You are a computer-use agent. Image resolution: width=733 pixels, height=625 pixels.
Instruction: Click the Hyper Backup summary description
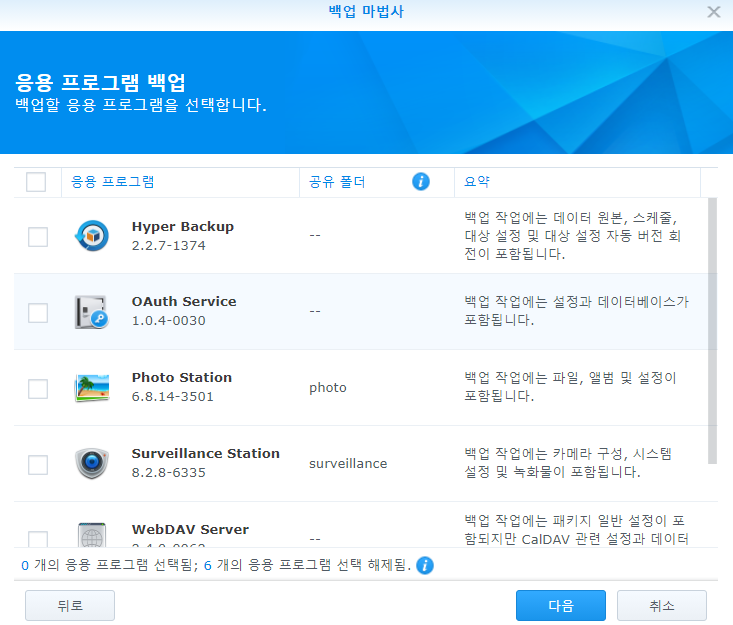point(572,236)
